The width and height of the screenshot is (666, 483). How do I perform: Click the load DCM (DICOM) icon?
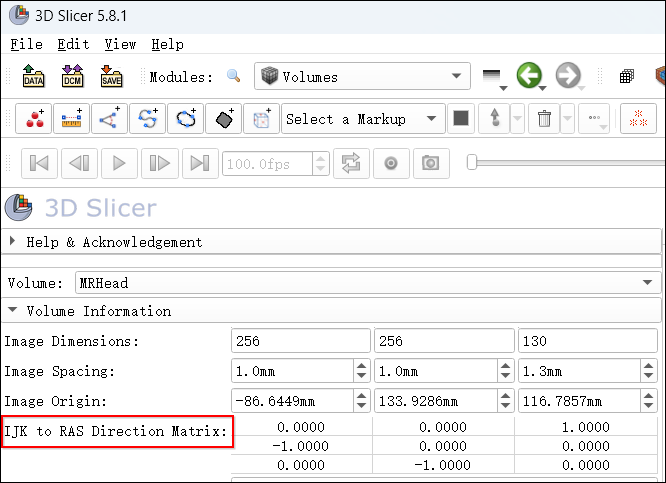72,77
